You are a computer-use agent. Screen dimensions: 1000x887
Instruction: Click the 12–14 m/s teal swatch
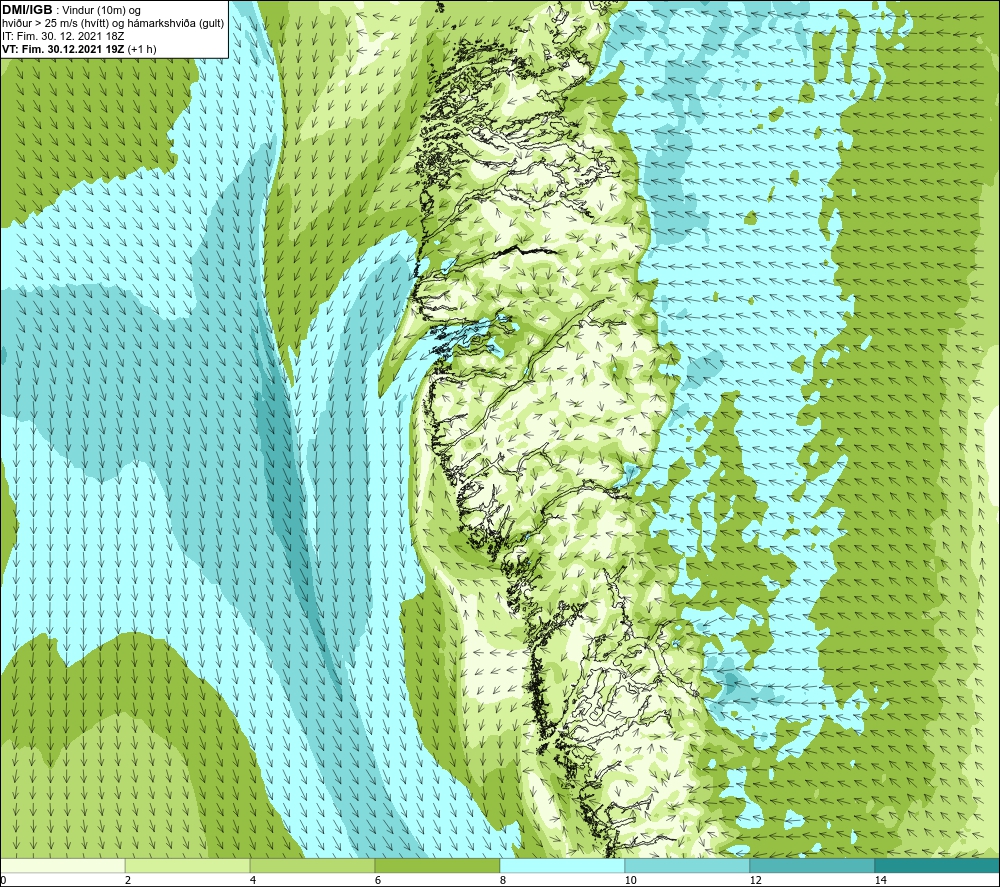[812, 865]
